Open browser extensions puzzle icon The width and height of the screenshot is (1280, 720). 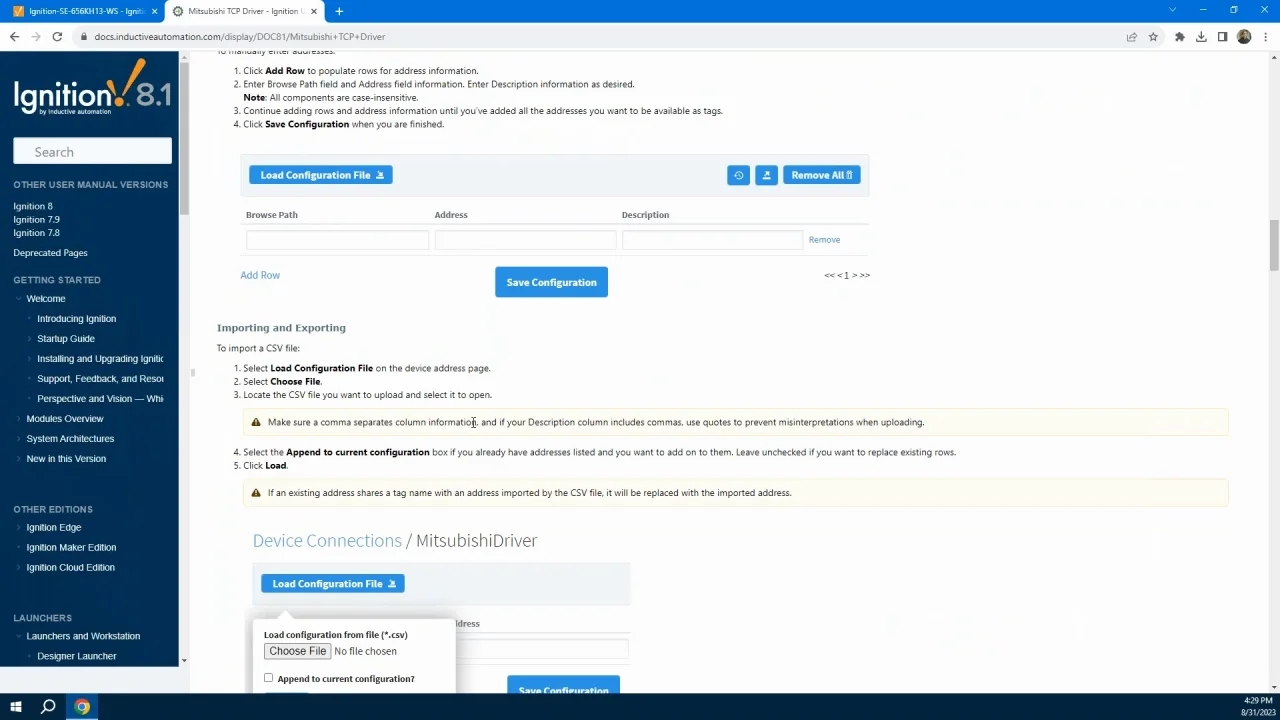coord(1180,37)
